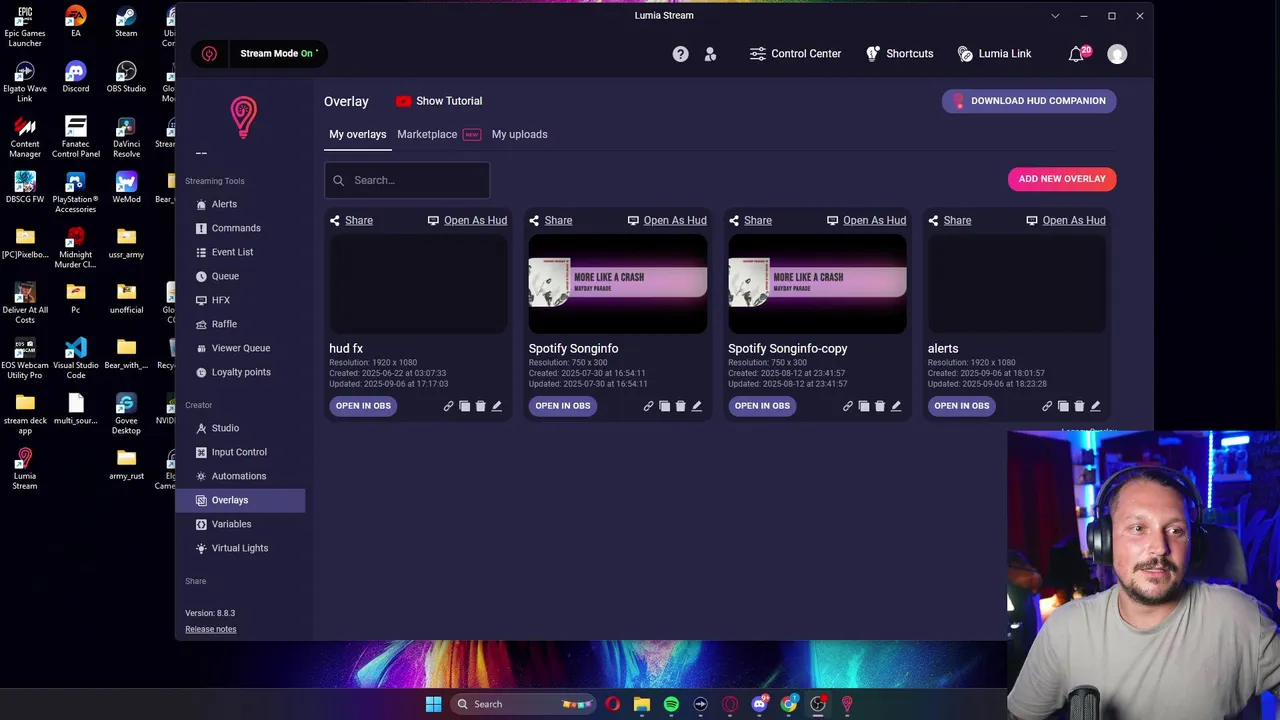Open Loyalty points in the sidebar
The height and width of the screenshot is (720, 1280).
pos(240,372)
